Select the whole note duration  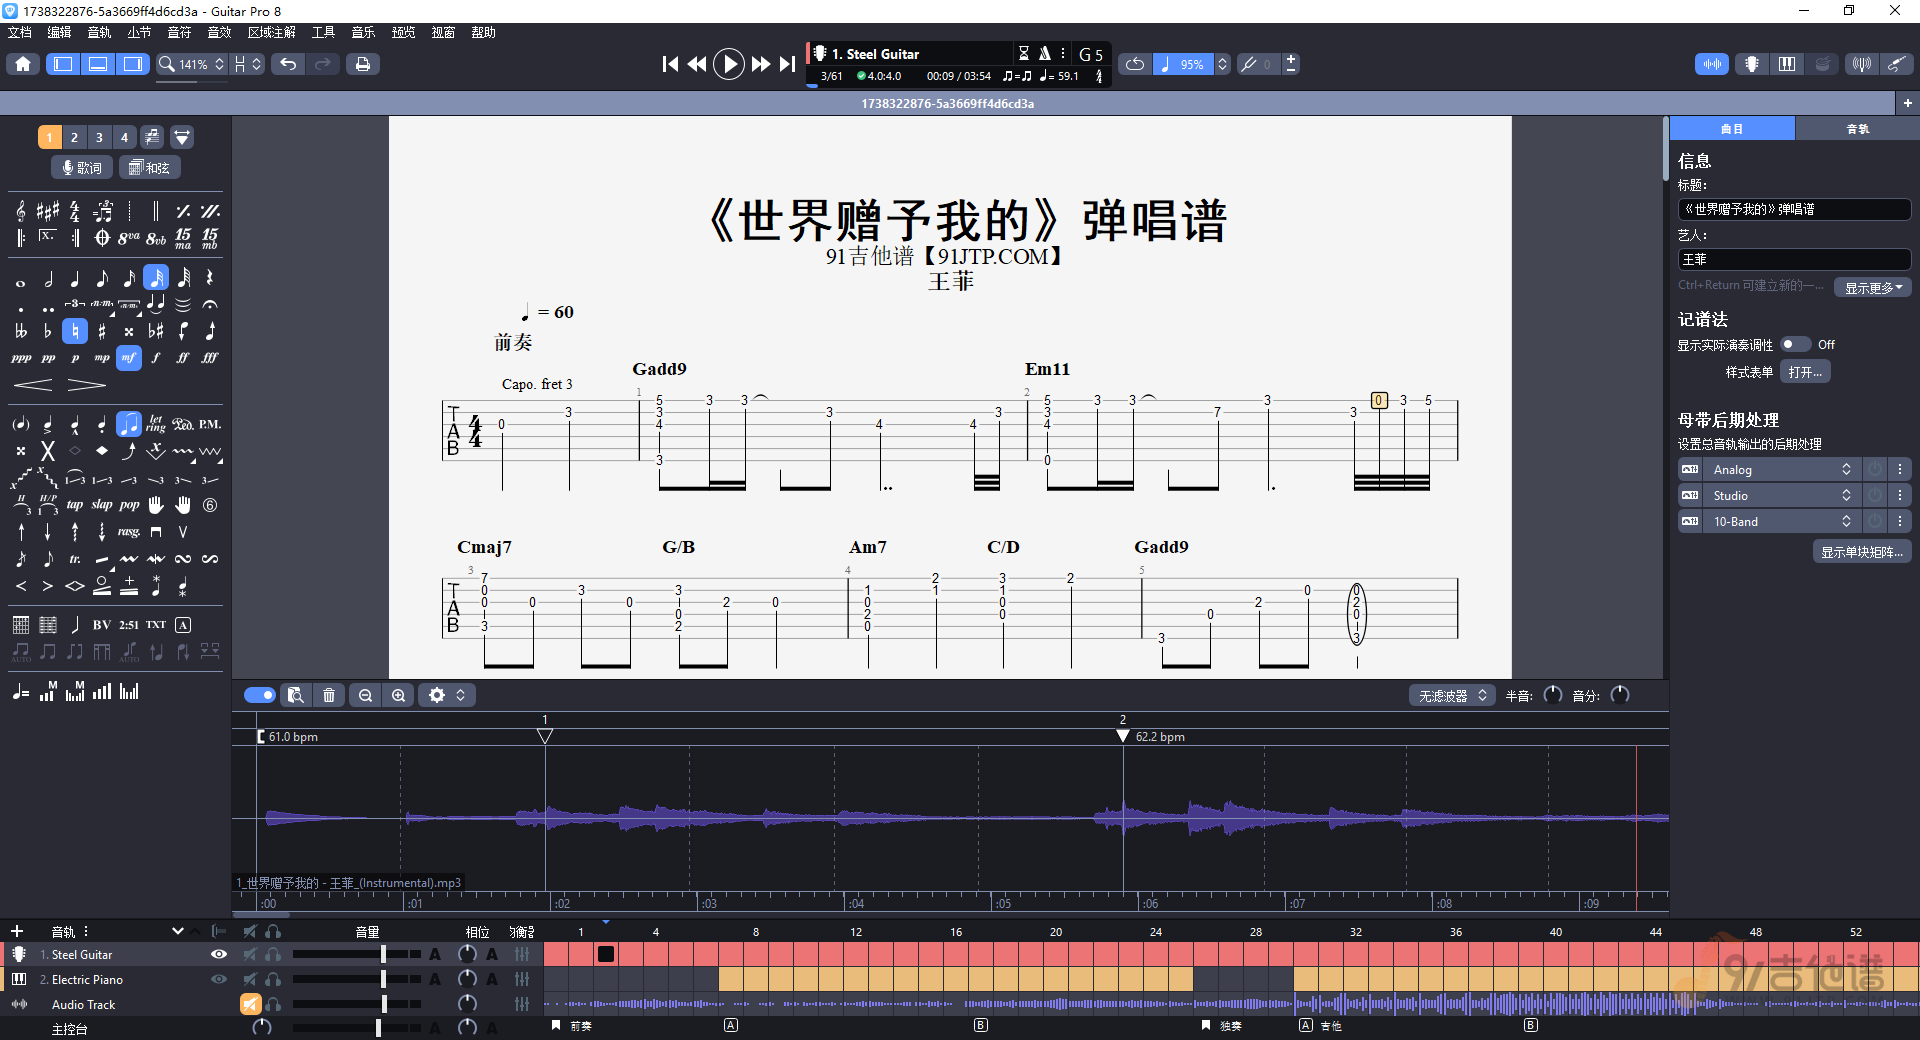coord(21,282)
